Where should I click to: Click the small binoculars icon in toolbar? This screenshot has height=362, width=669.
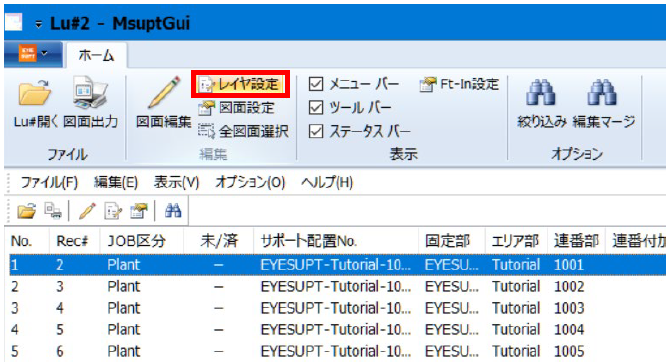[173, 210]
